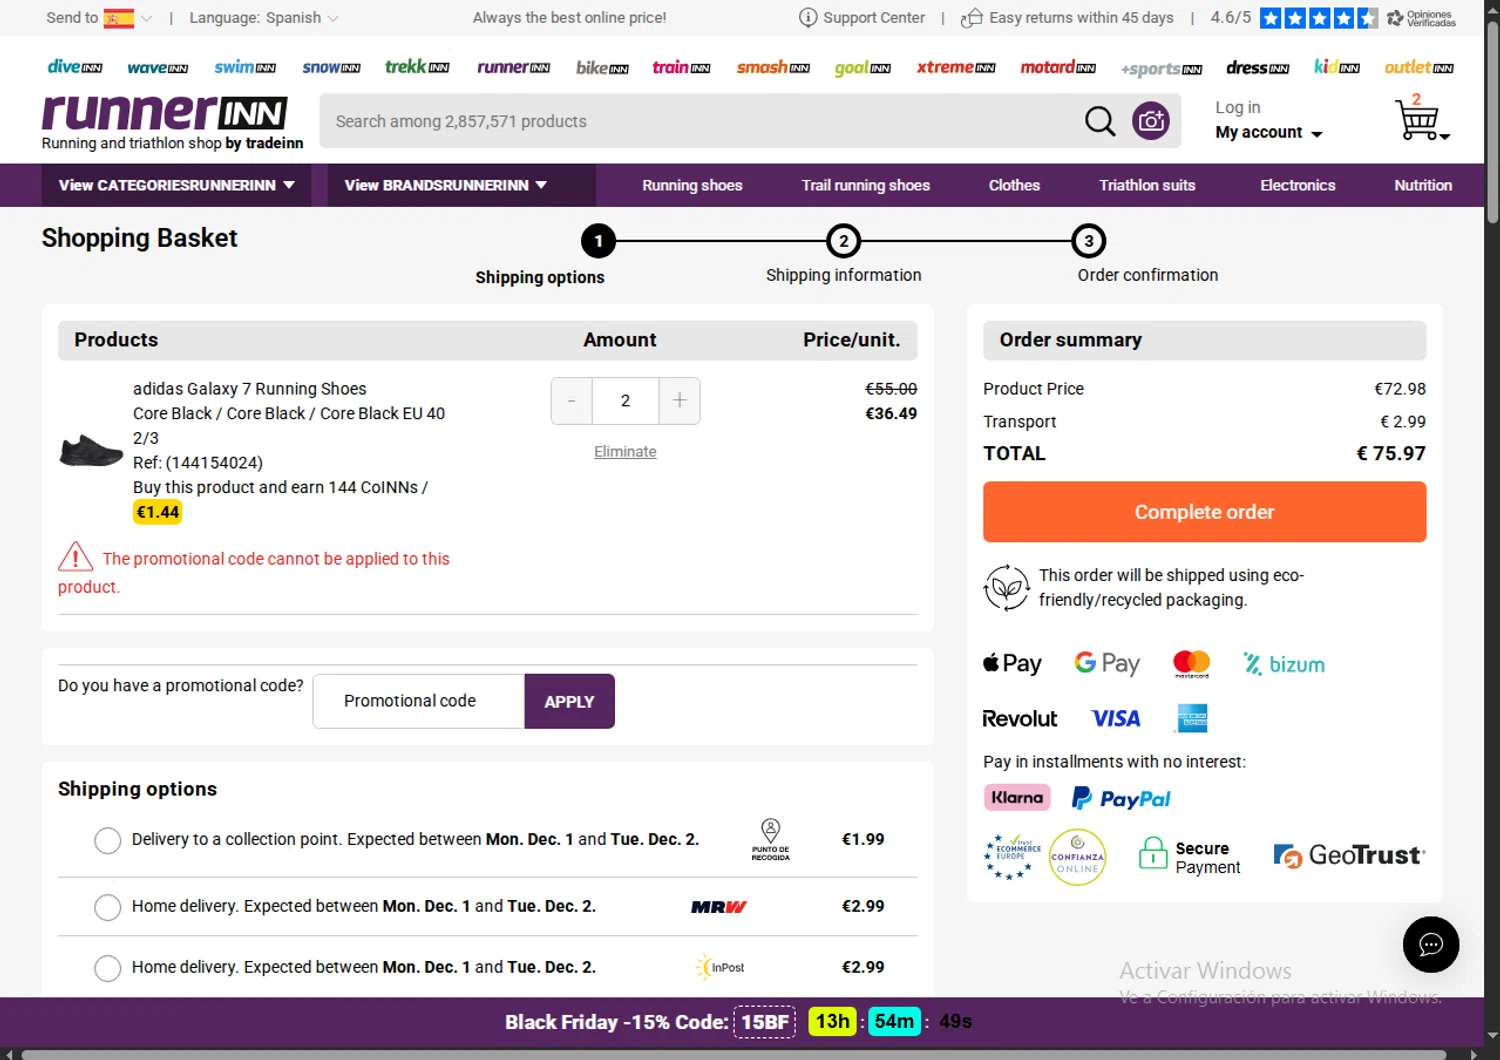
Task: Open the motardinn store logo link
Action: click(1058, 67)
